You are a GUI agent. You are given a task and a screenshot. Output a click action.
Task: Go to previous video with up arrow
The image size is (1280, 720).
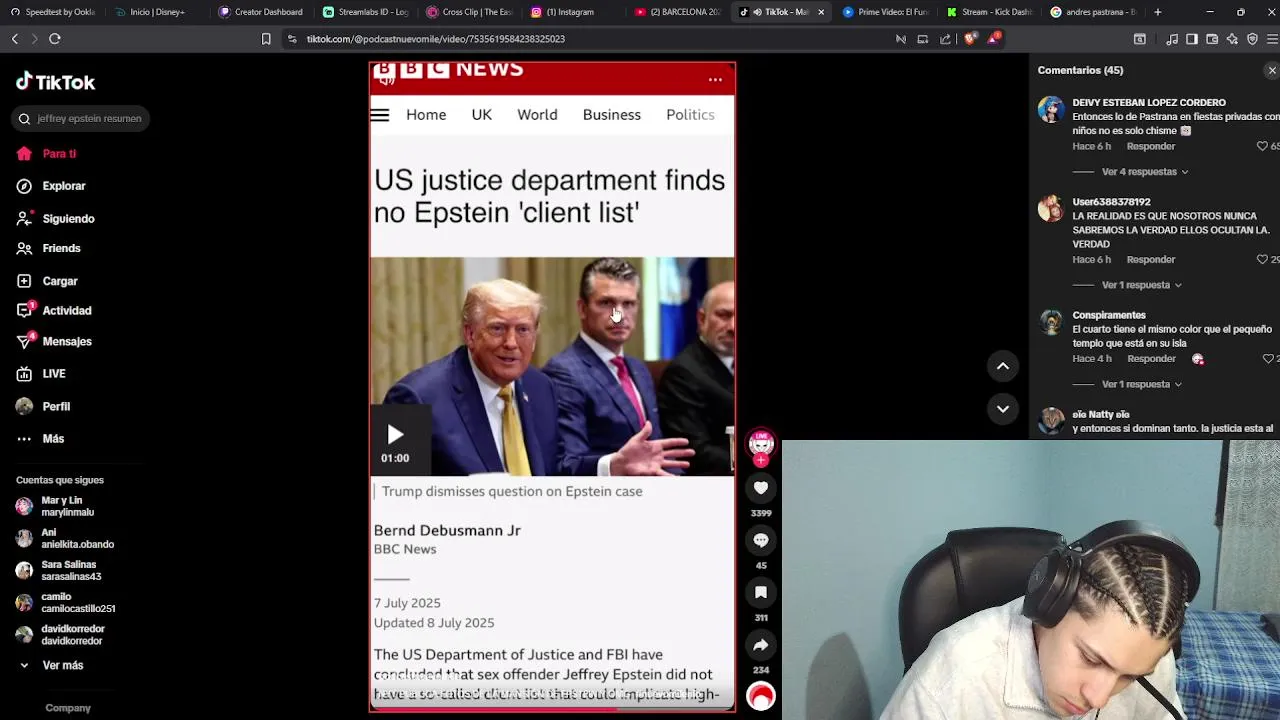pos(1003,366)
